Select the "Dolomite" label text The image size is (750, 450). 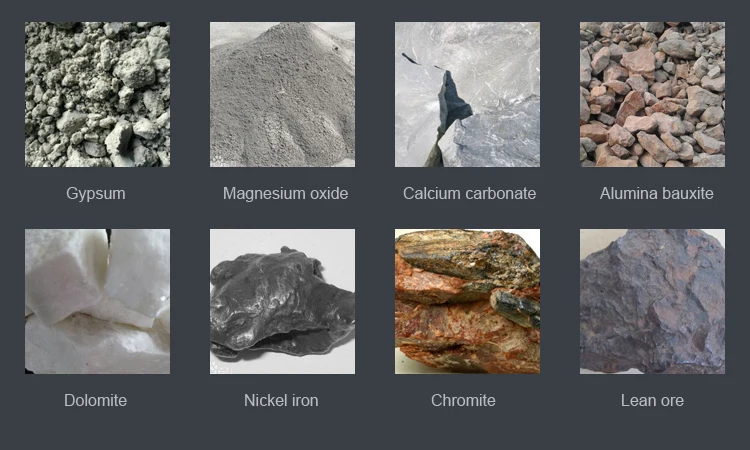click(x=96, y=400)
